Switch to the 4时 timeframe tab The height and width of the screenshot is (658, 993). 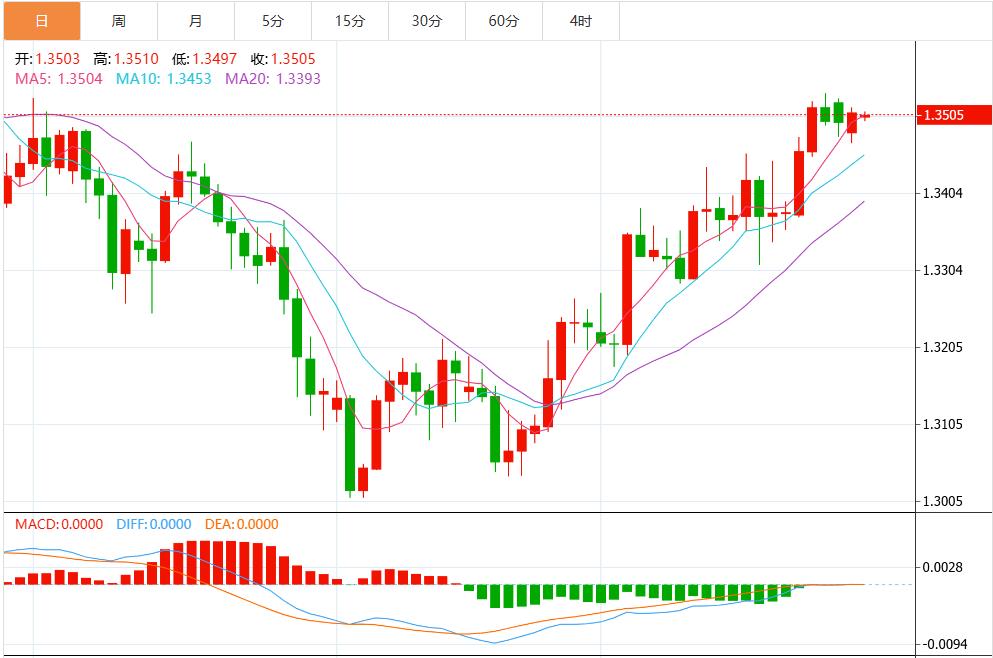[580, 21]
